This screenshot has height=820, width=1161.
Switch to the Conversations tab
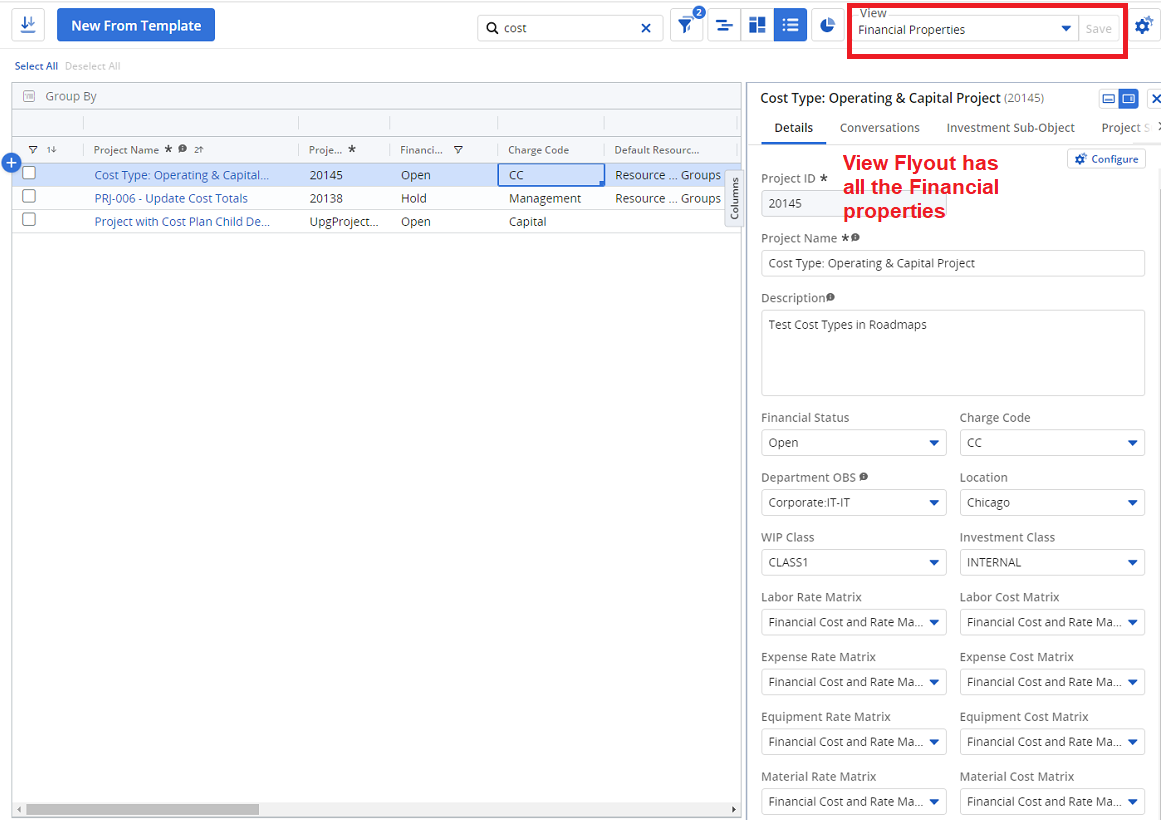(x=879, y=128)
